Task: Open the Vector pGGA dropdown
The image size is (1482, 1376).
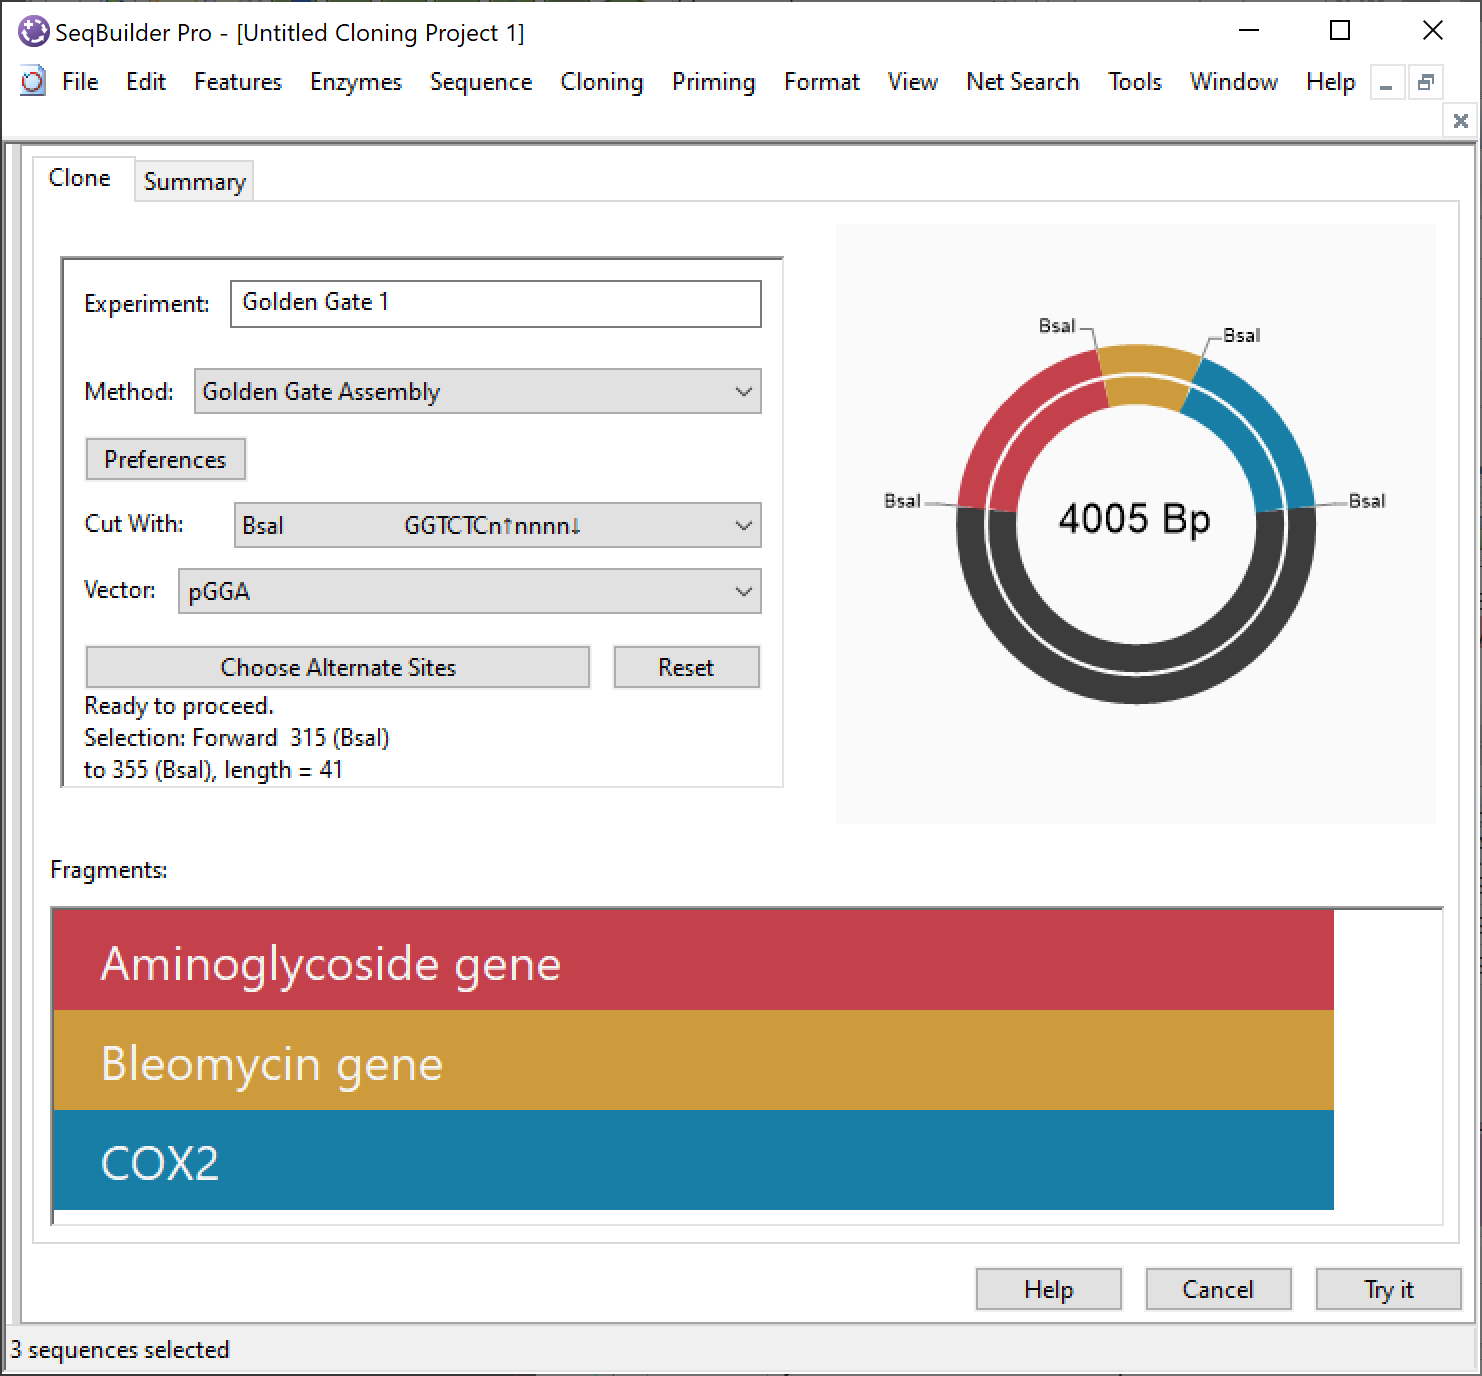Action: coord(469,591)
